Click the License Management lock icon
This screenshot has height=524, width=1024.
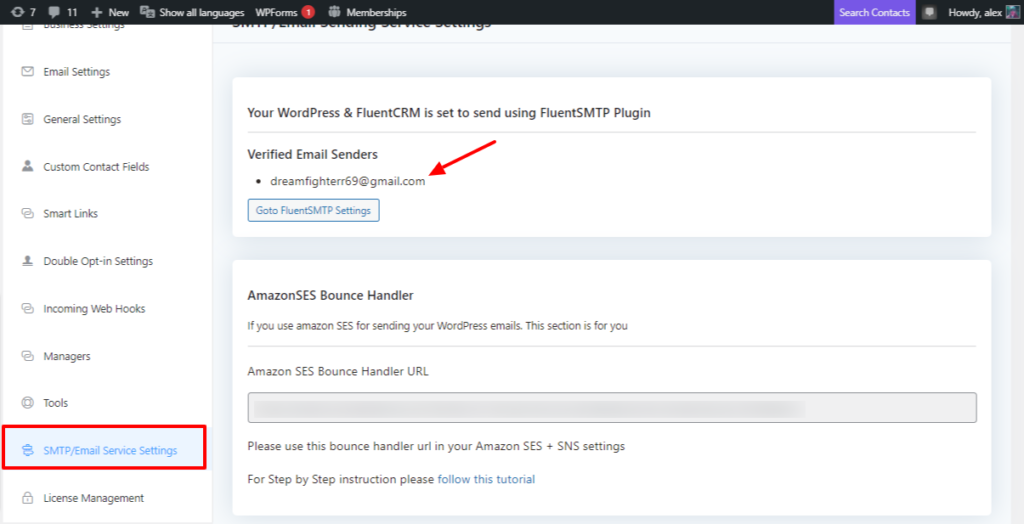(x=27, y=498)
